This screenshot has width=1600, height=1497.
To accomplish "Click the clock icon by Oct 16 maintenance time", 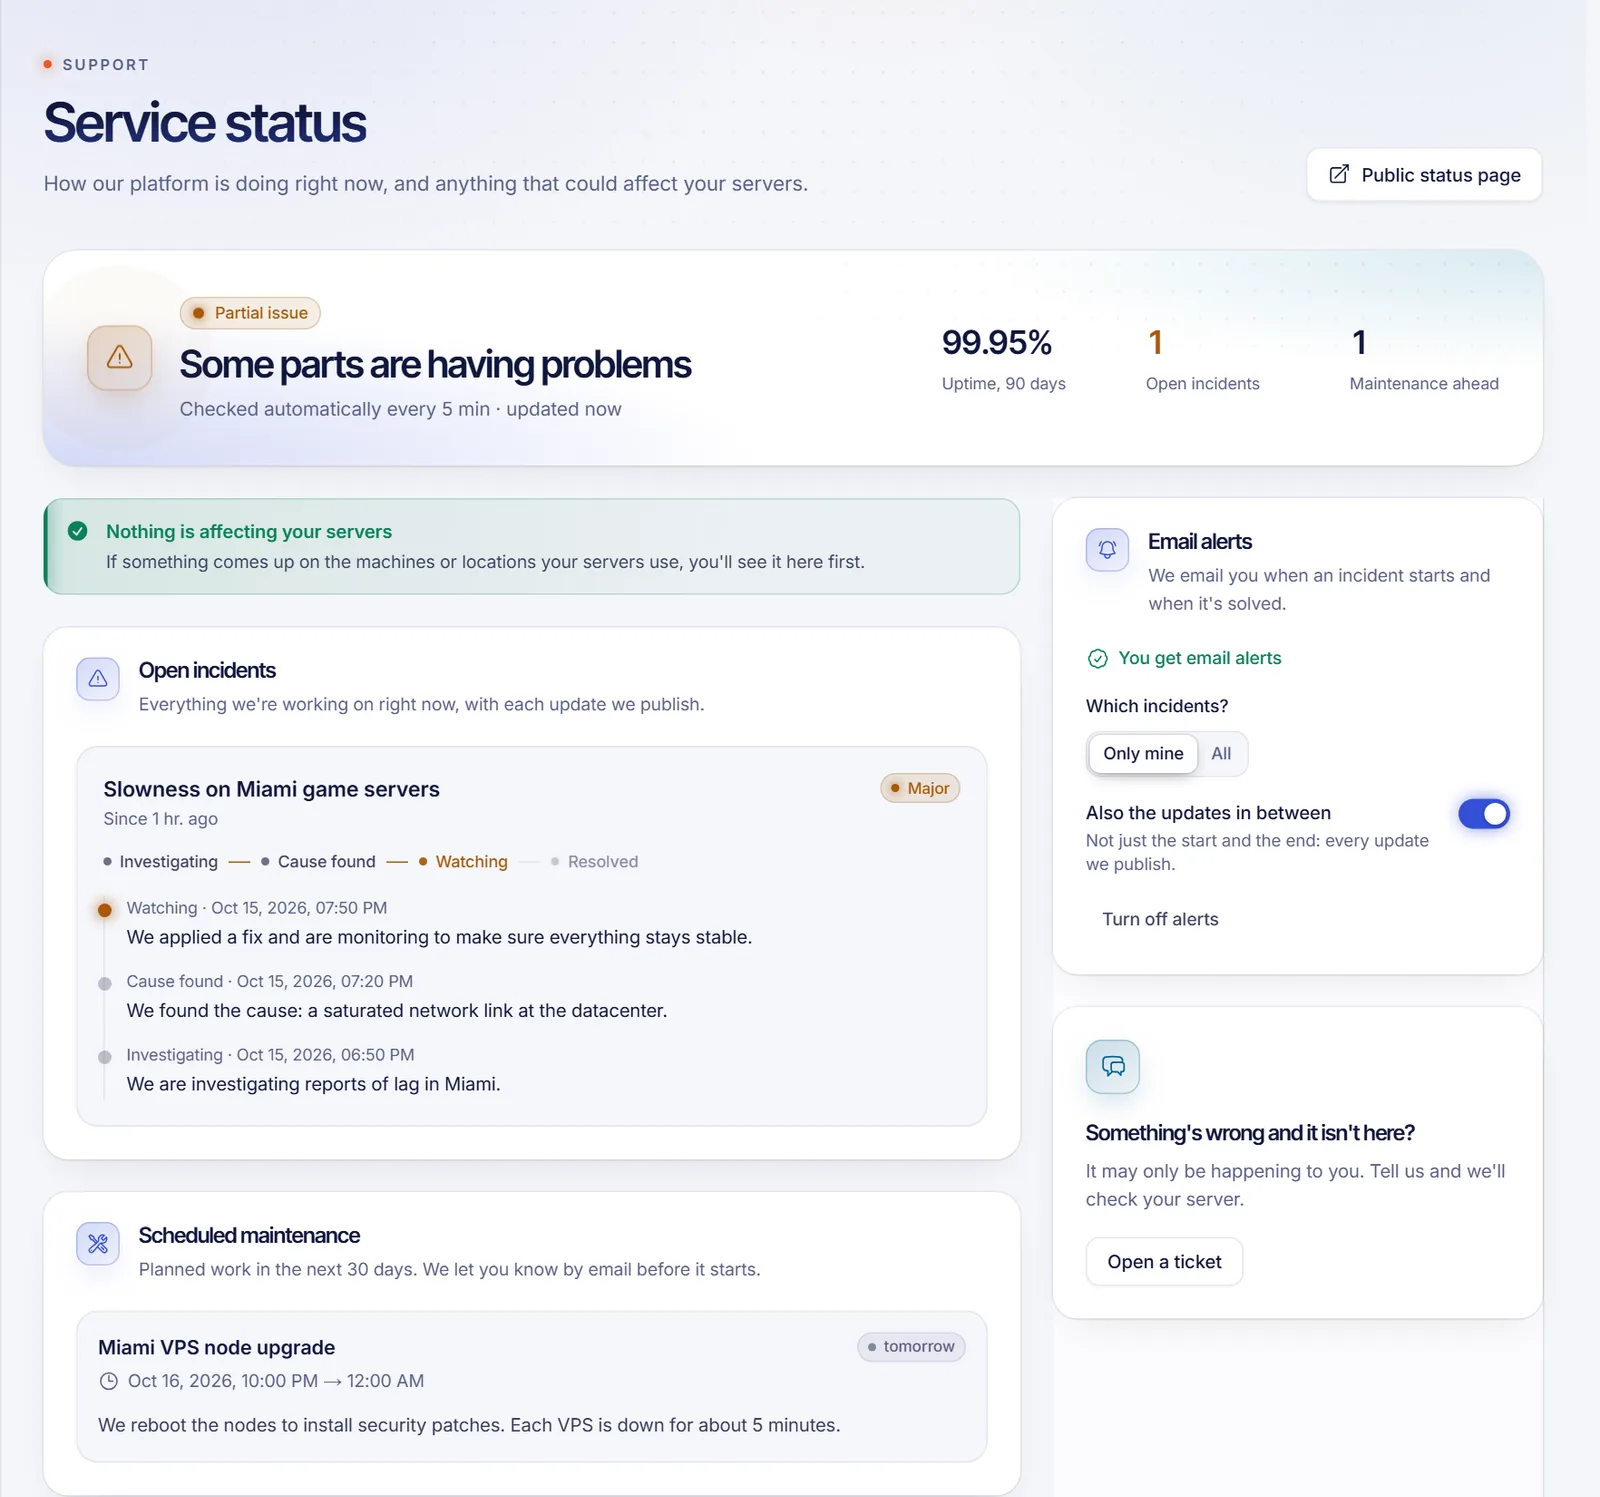I will click(108, 1381).
